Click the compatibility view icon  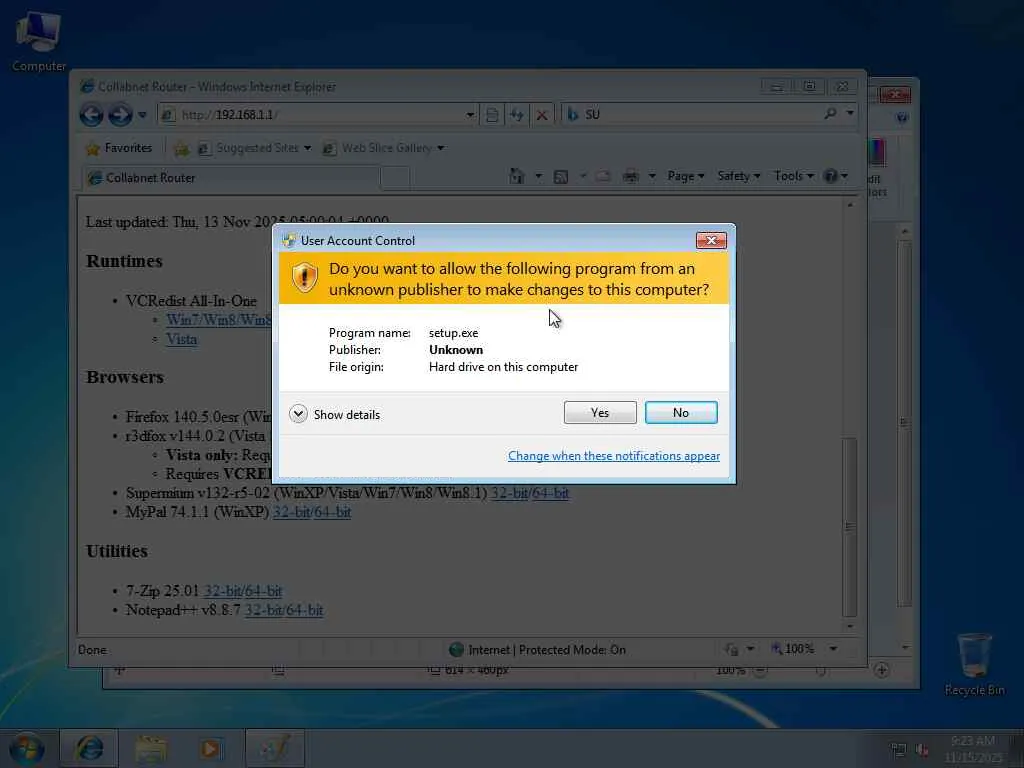(x=492, y=115)
